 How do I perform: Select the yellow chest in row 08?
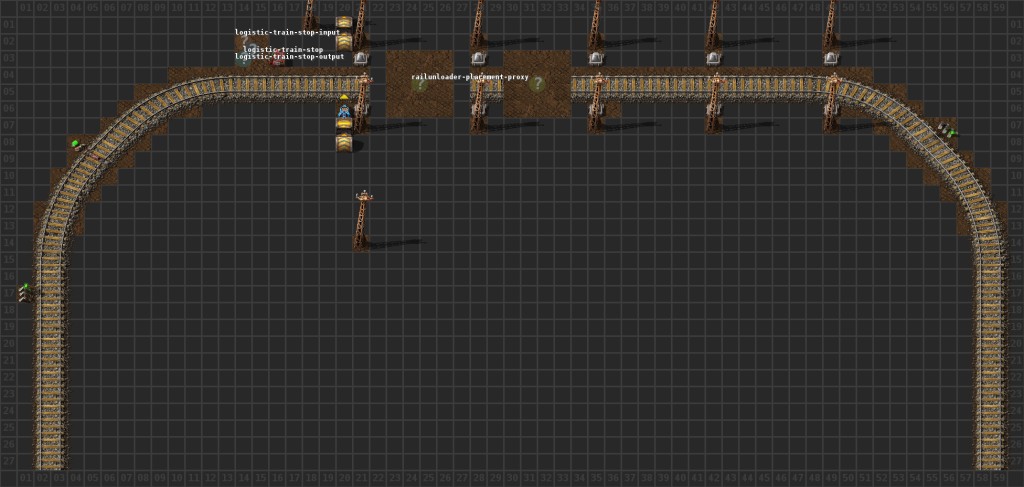344,142
